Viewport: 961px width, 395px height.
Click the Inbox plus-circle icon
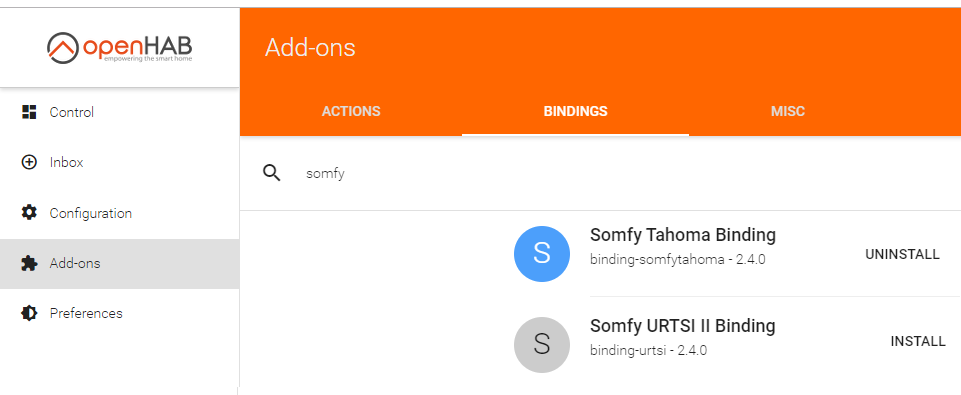[x=29, y=163]
